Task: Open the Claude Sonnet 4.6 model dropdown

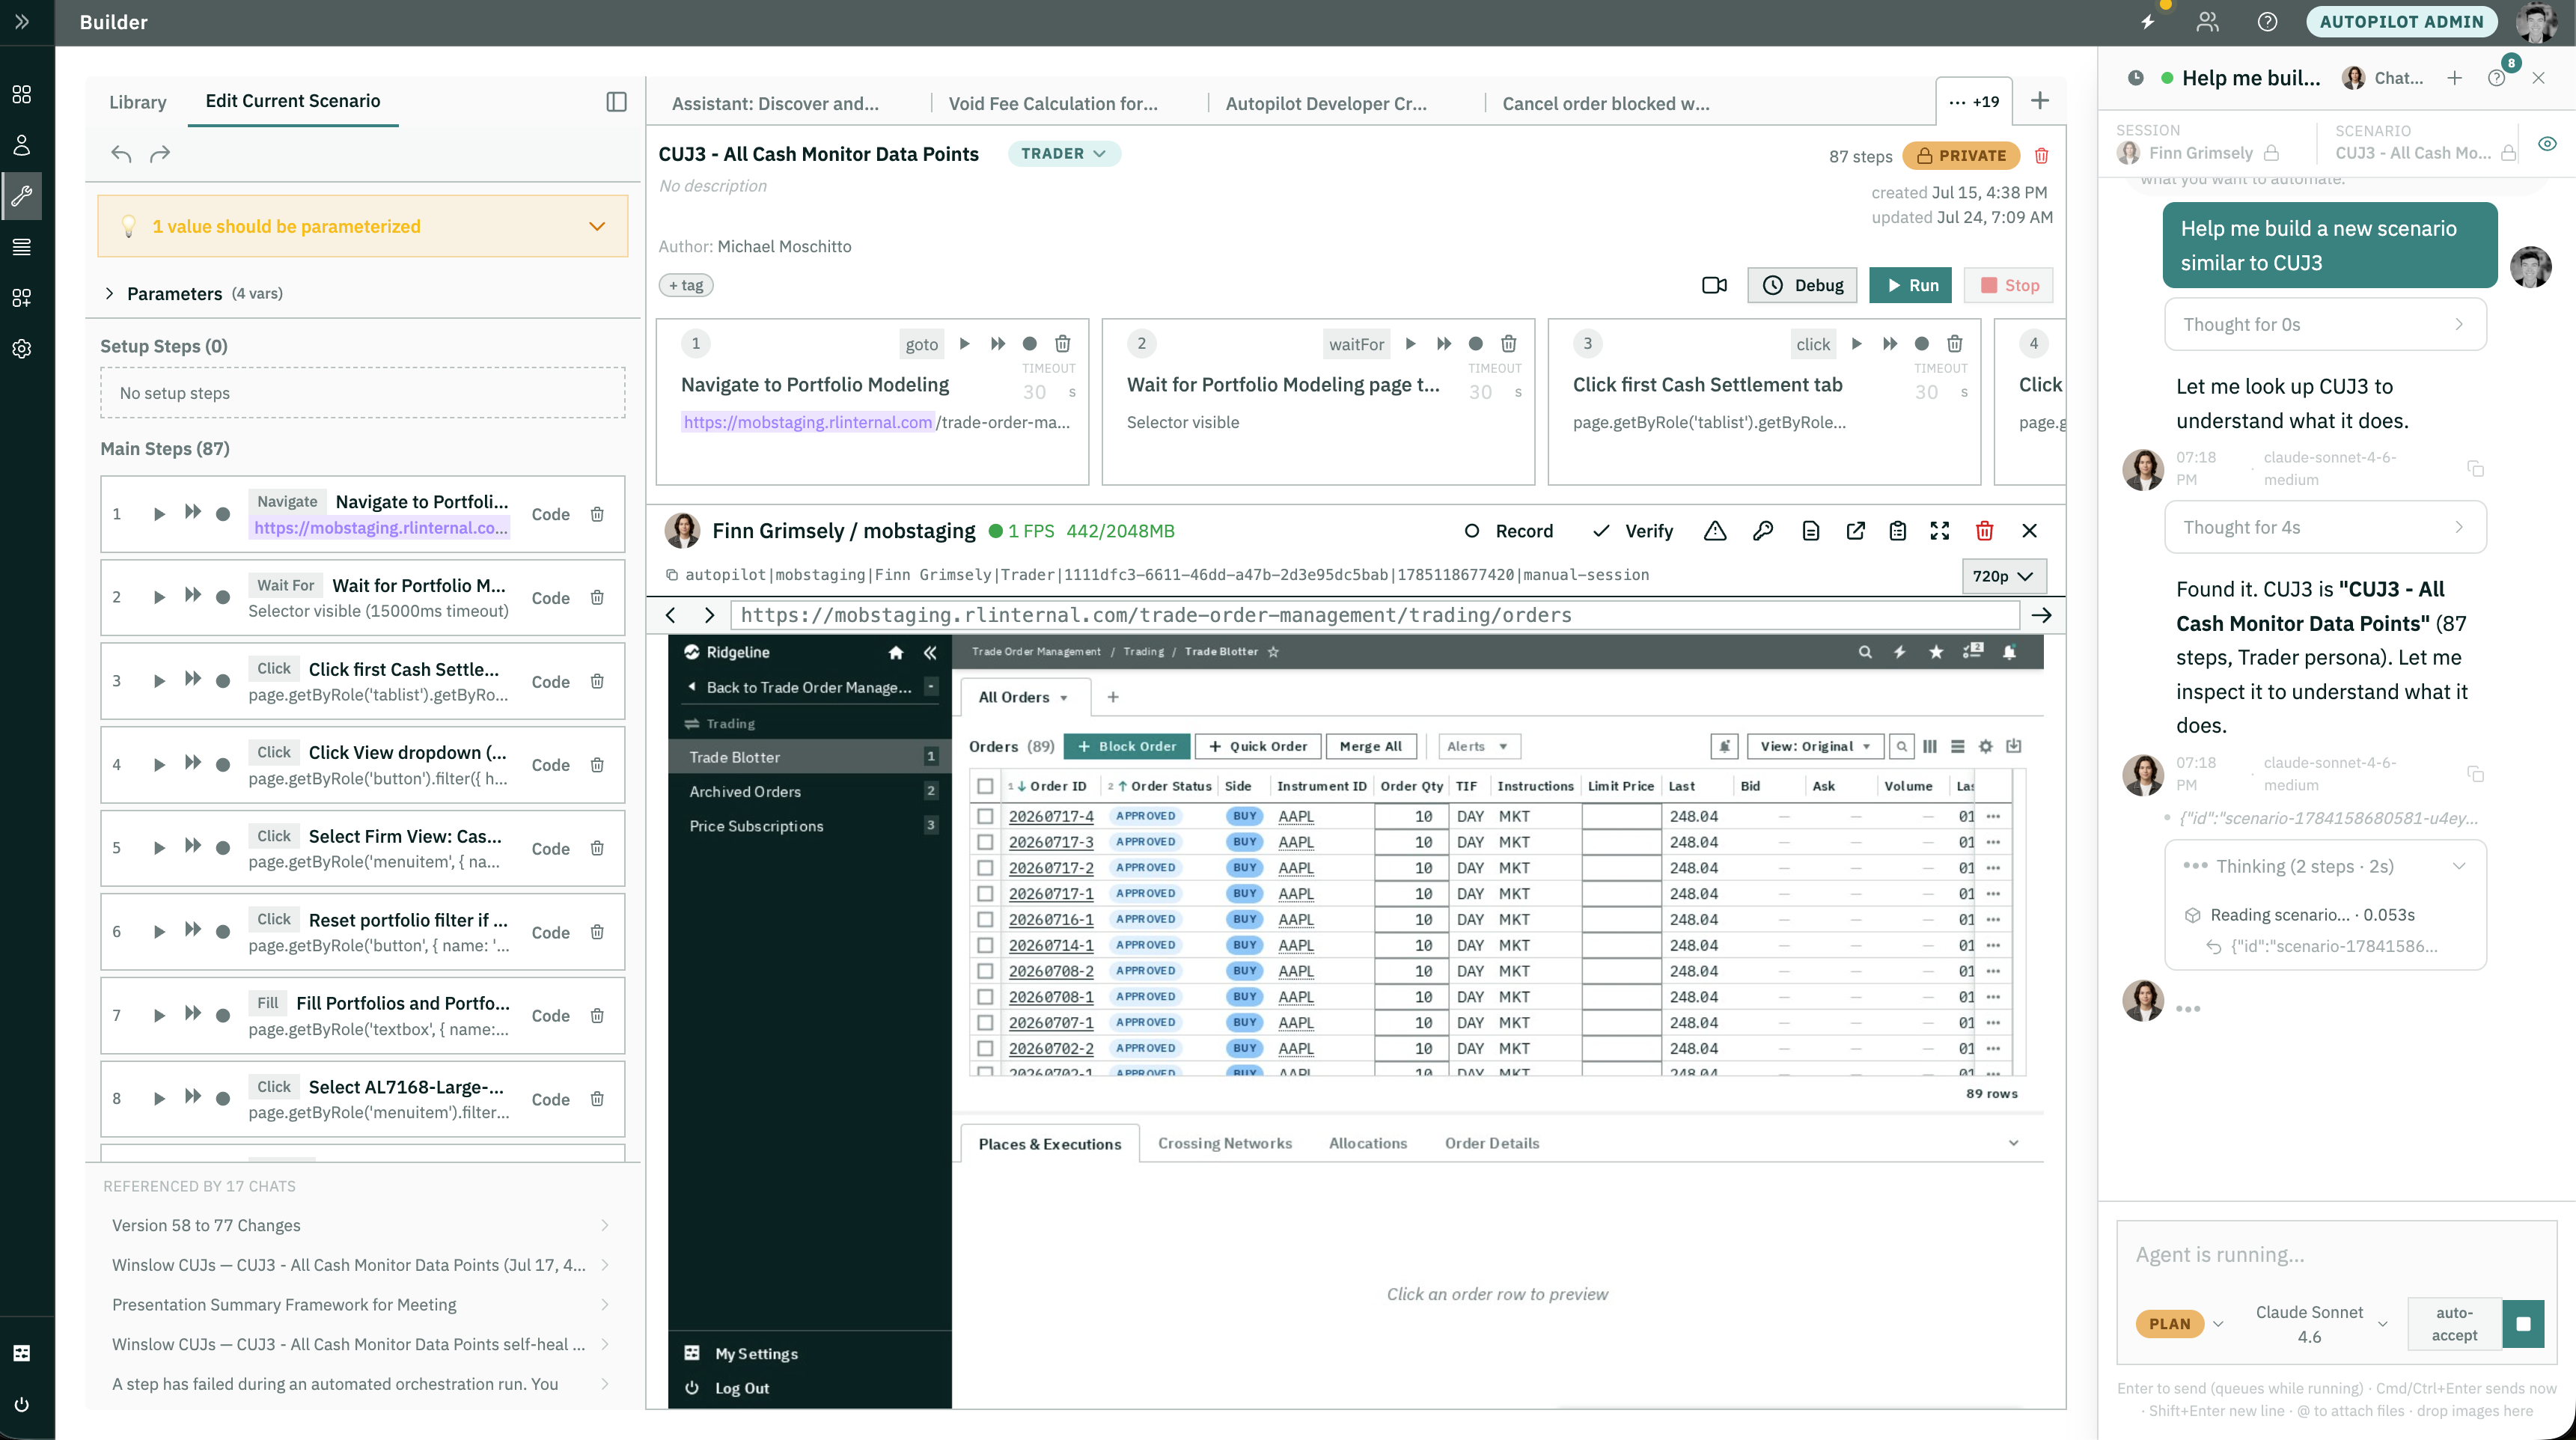Action: click(x=2320, y=1323)
